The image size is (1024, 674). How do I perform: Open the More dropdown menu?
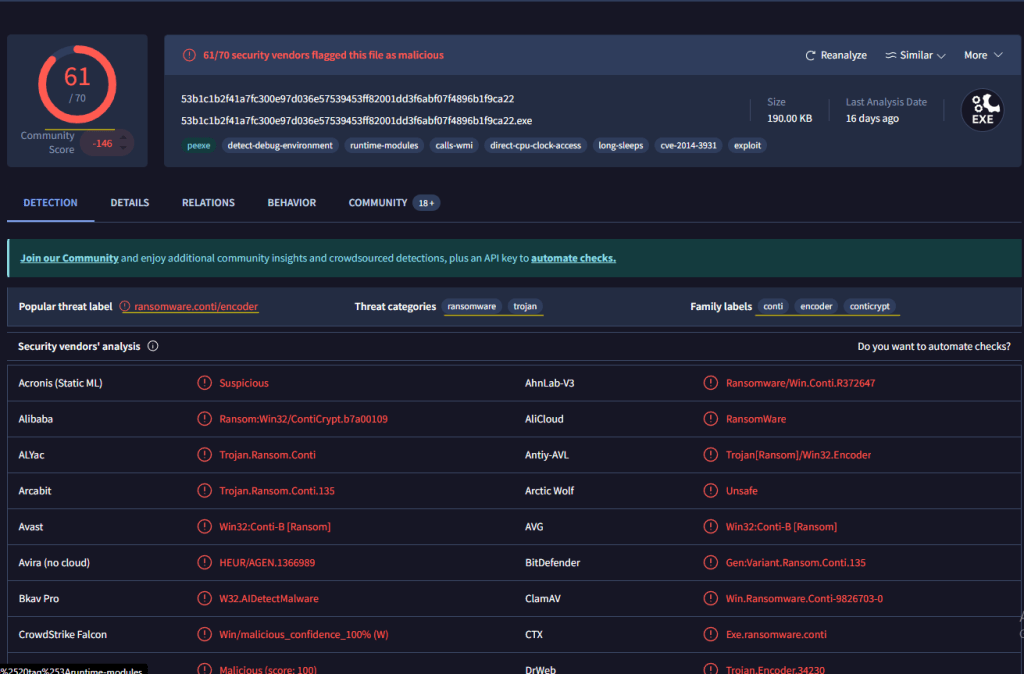[983, 56]
